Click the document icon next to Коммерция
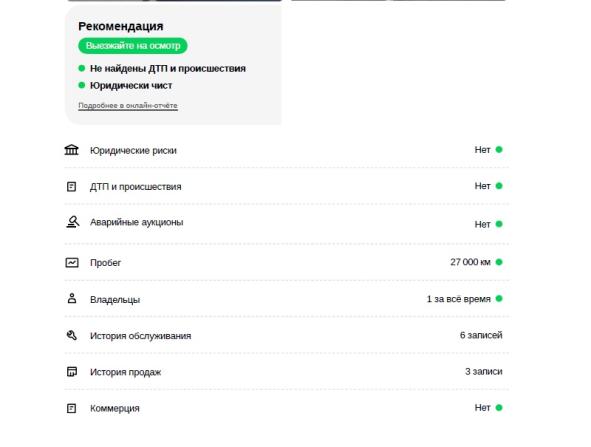This screenshot has width=591, height=447. tap(71, 408)
